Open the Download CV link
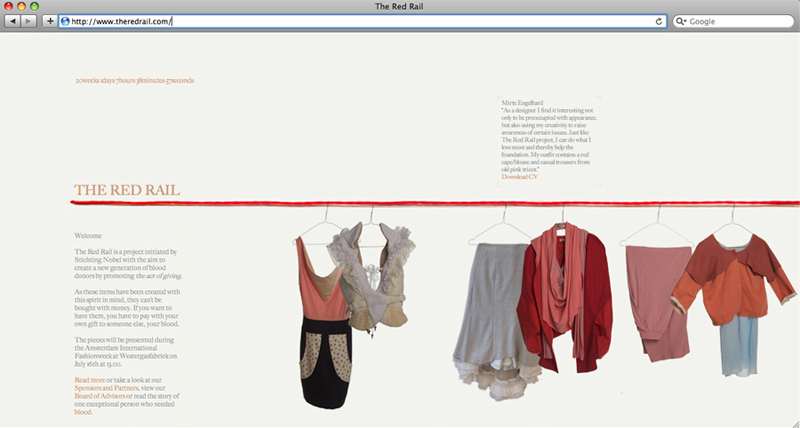Image resolution: width=800 pixels, height=428 pixels. [519, 176]
